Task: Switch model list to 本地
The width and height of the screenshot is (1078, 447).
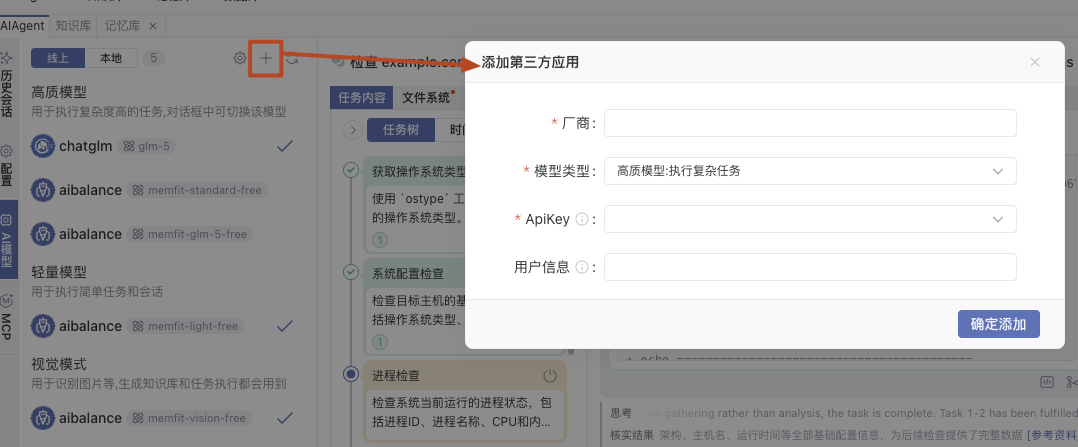Action: pyautogui.click(x=111, y=58)
